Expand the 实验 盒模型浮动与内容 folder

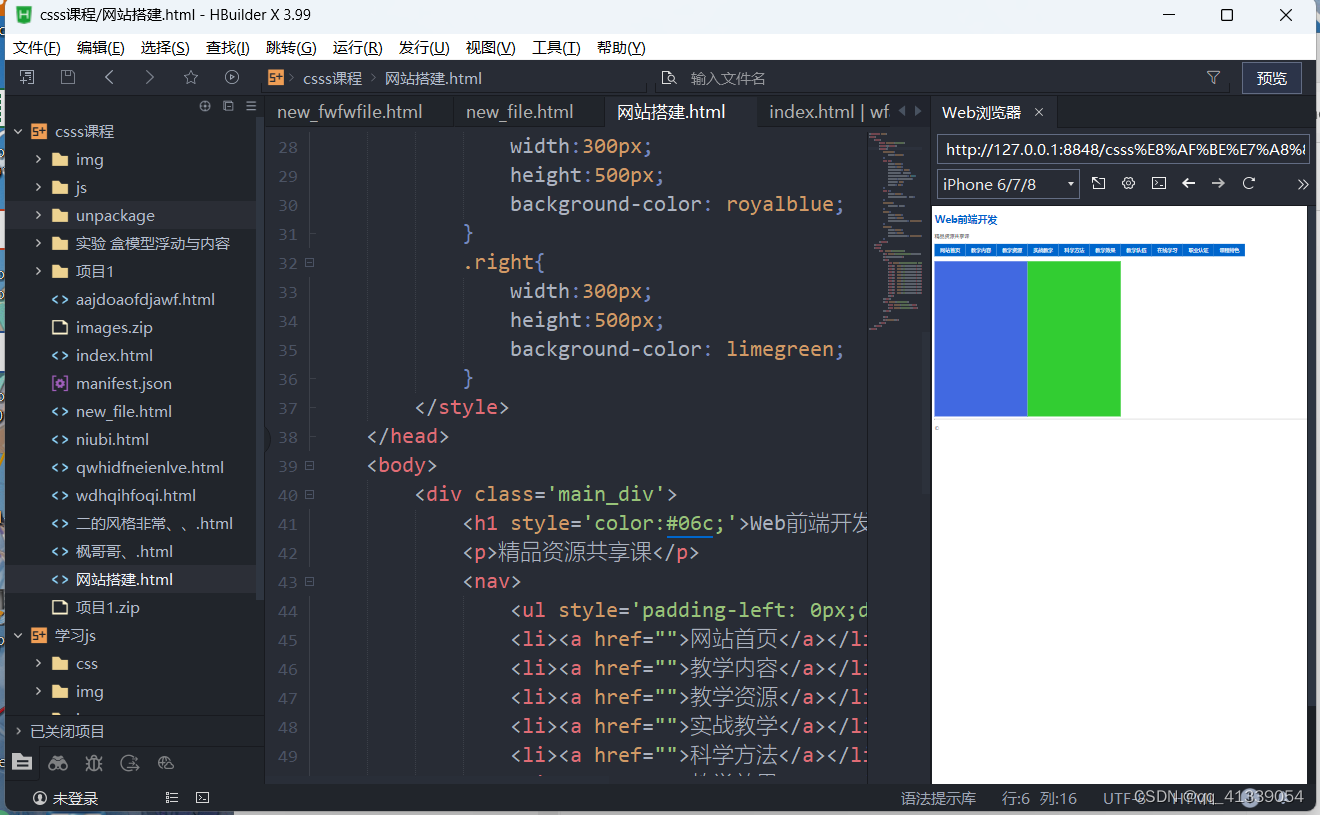click(x=38, y=244)
